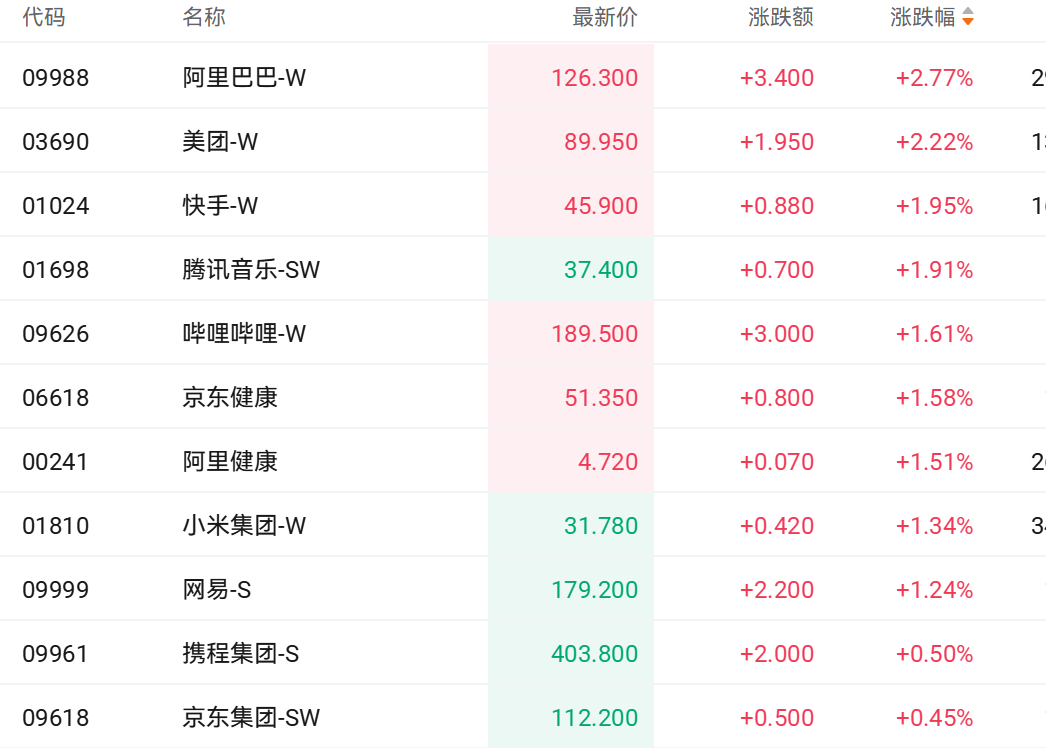
Task: Click the 哔哩哔哩-W stock name
Action: [x=244, y=334]
